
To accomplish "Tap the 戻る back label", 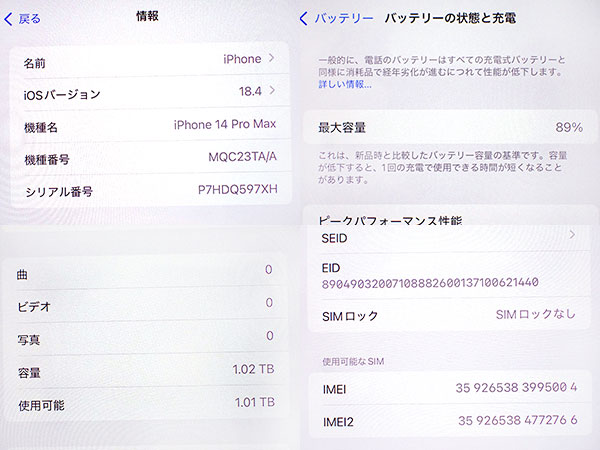I will coord(29,19).
